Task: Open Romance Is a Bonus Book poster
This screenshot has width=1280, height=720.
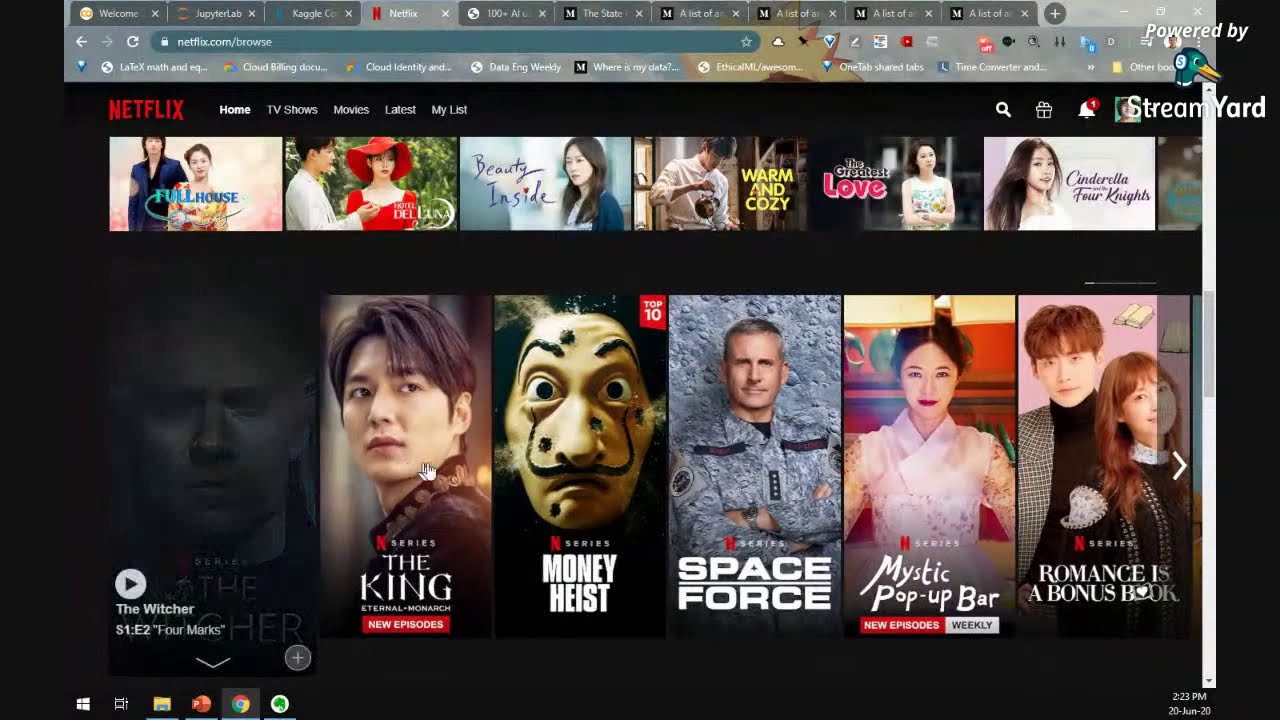Action: click(x=1104, y=466)
